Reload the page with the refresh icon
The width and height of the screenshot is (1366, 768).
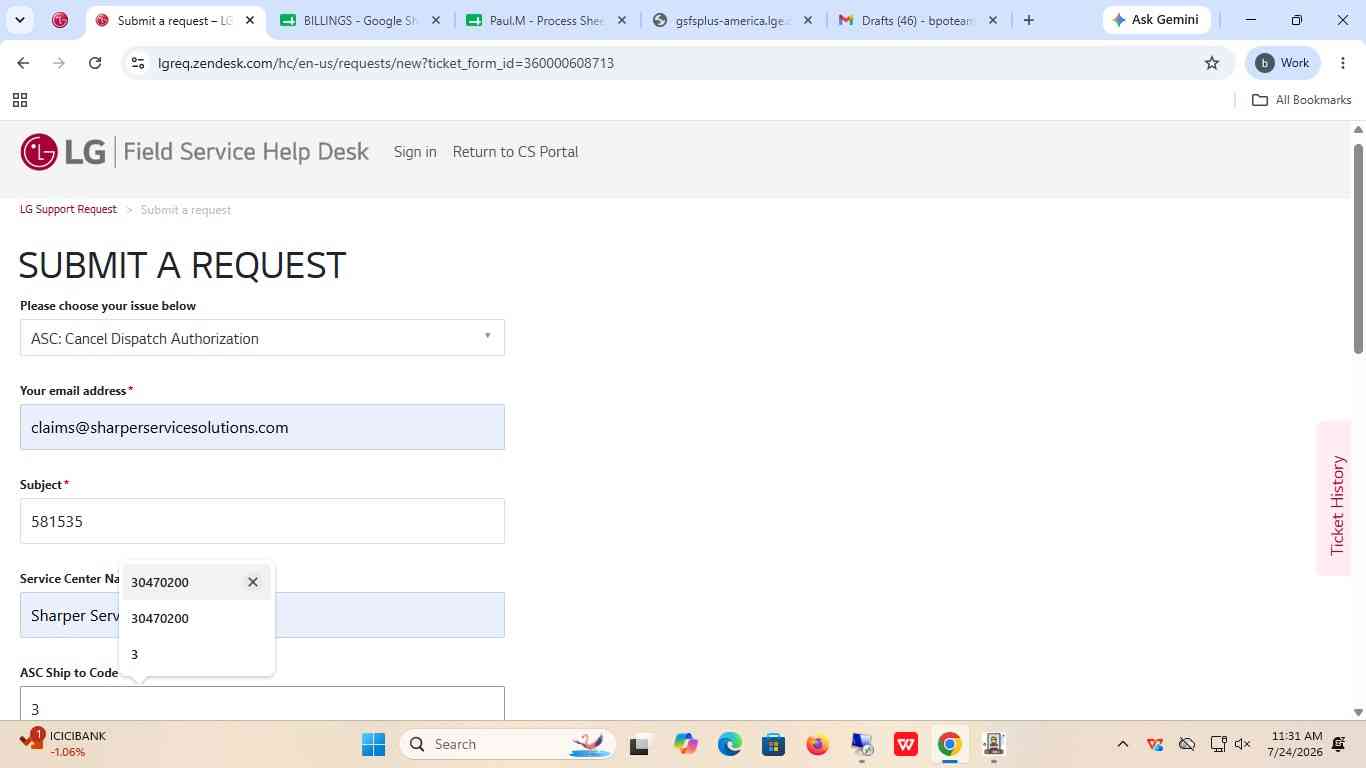[95, 63]
